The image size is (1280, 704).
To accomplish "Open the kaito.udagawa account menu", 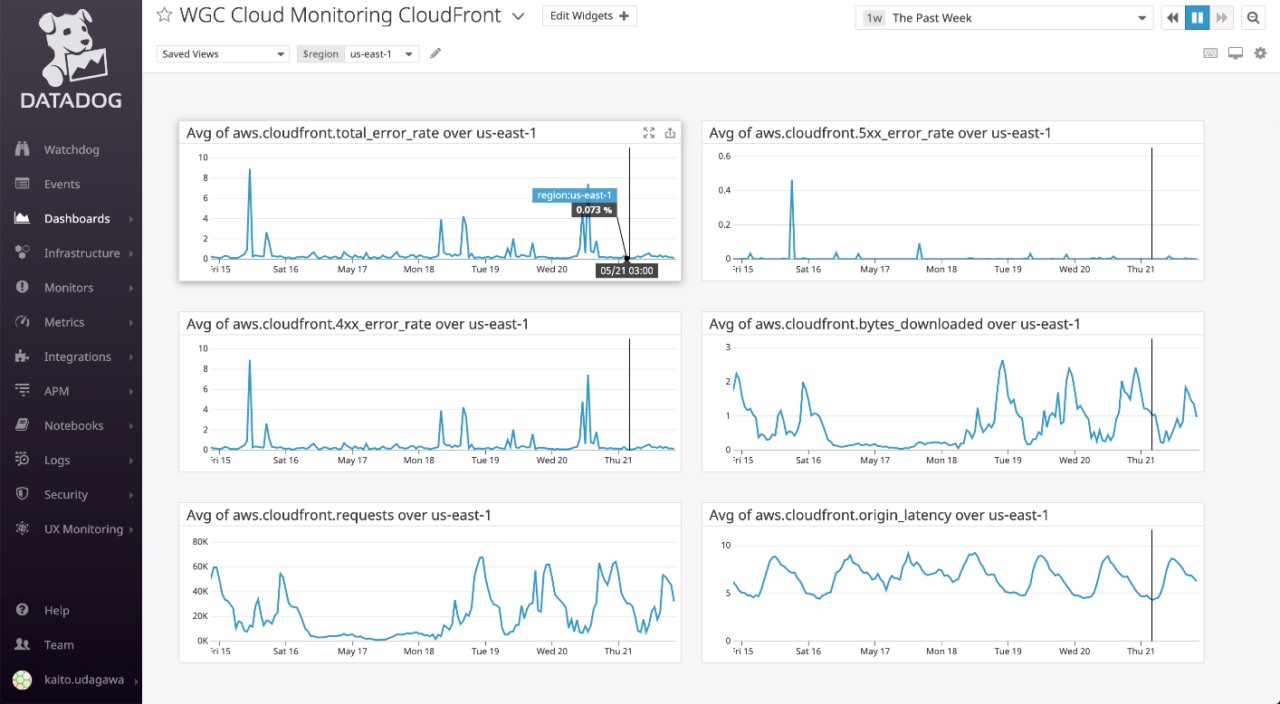I will click(76, 679).
